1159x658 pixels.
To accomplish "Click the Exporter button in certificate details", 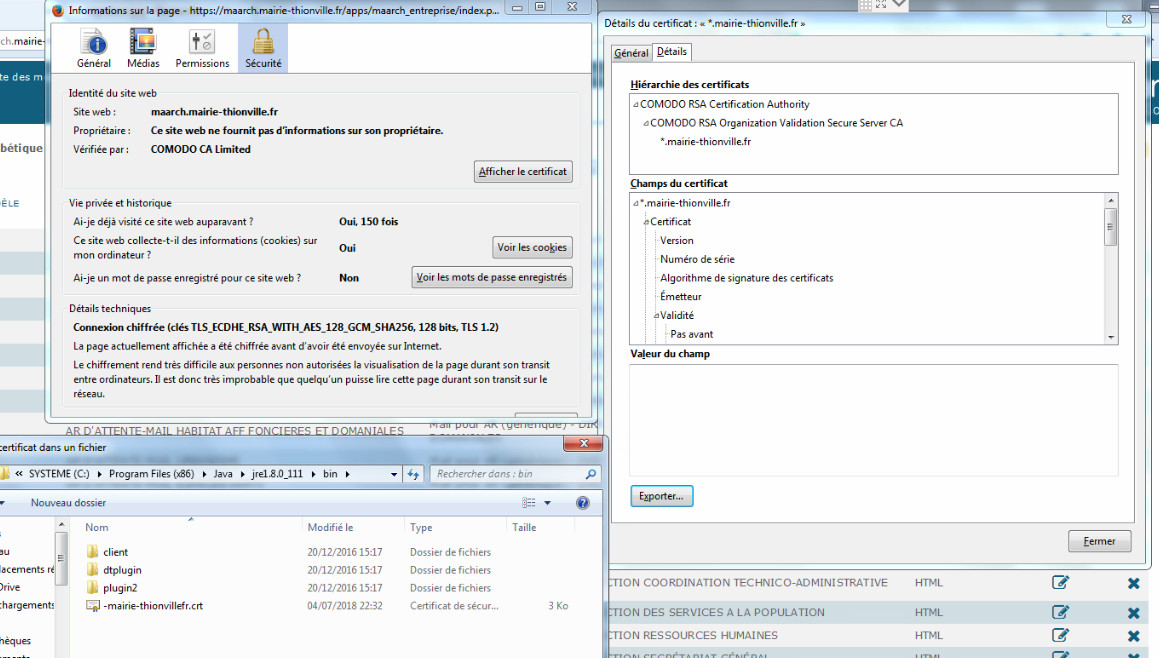I will point(661,495).
